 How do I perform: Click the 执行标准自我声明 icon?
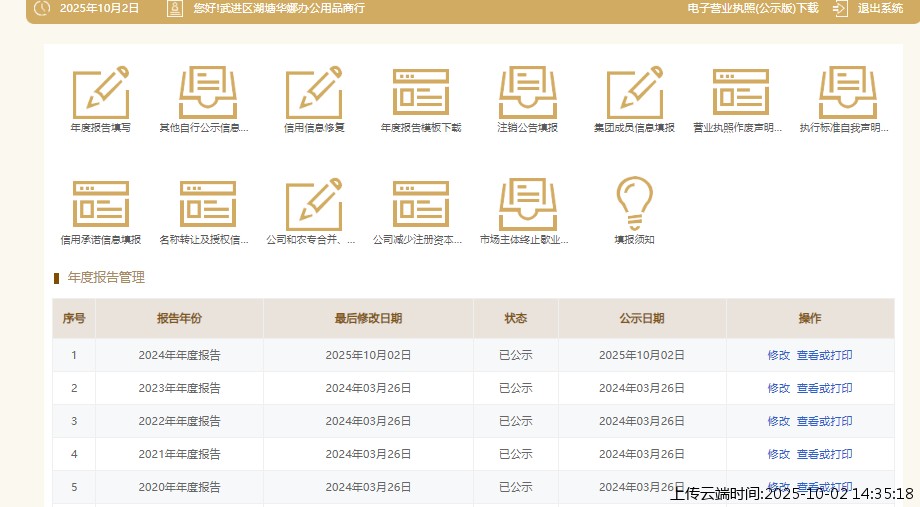846,94
